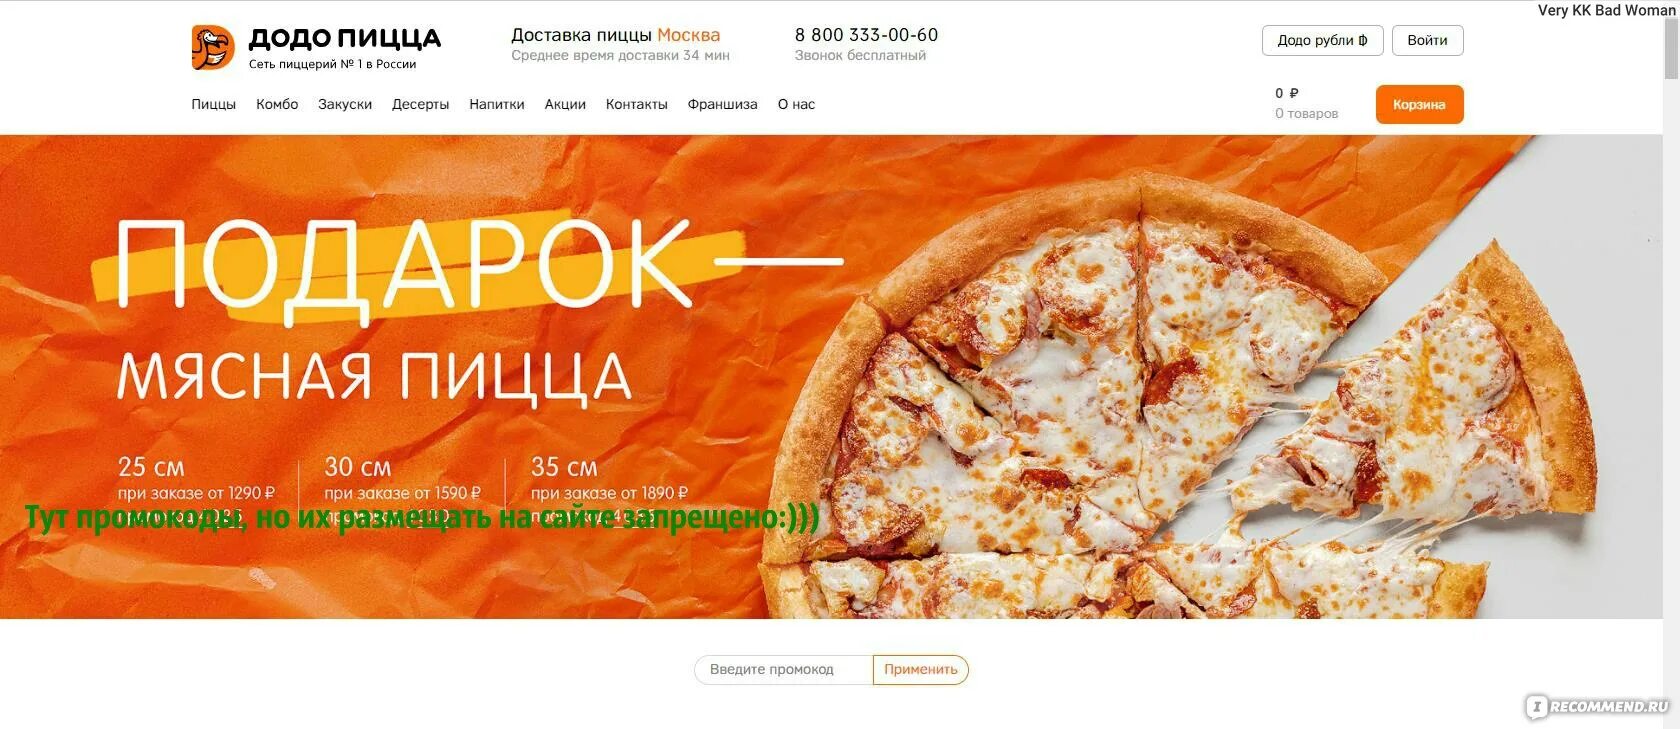Click the Войти login button
The height and width of the screenshot is (729, 1680).
pyautogui.click(x=1427, y=40)
